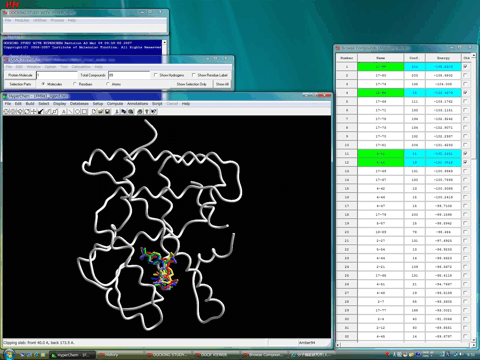480x360 pixels.
Task: Click the New file toolbar icon
Action: tap(94, 112)
